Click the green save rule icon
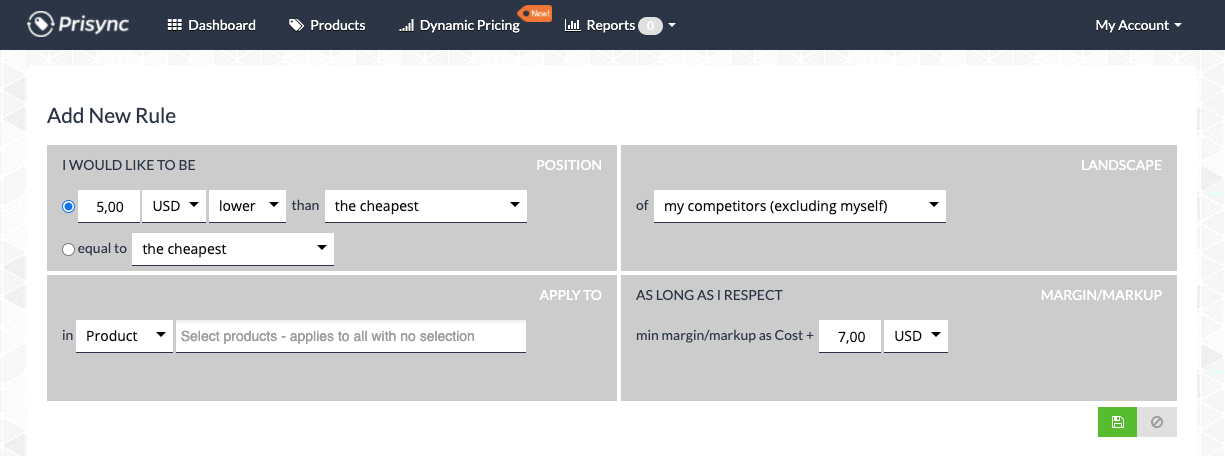The height and width of the screenshot is (456, 1225). [1117, 422]
